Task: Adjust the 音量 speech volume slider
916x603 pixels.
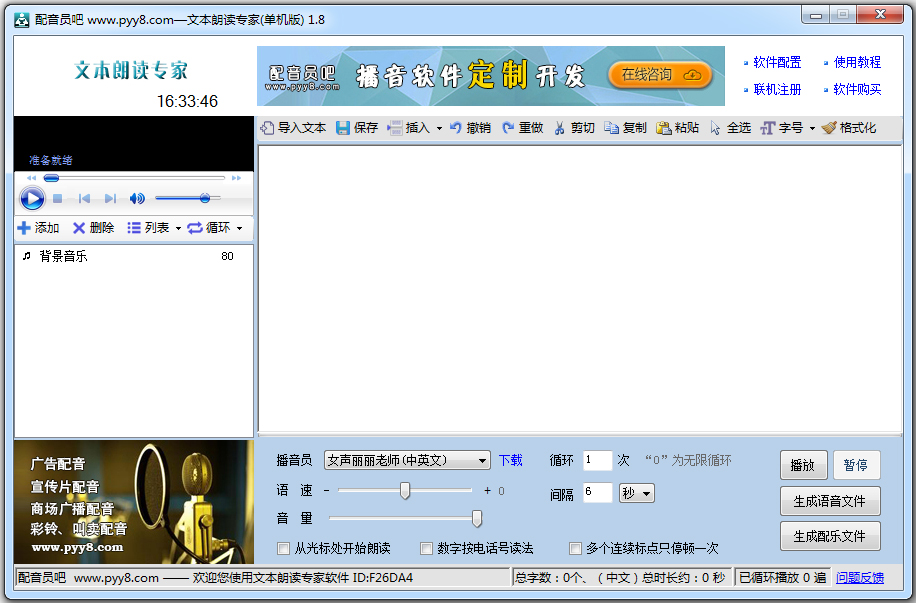Action: pyautogui.click(x=405, y=518)
